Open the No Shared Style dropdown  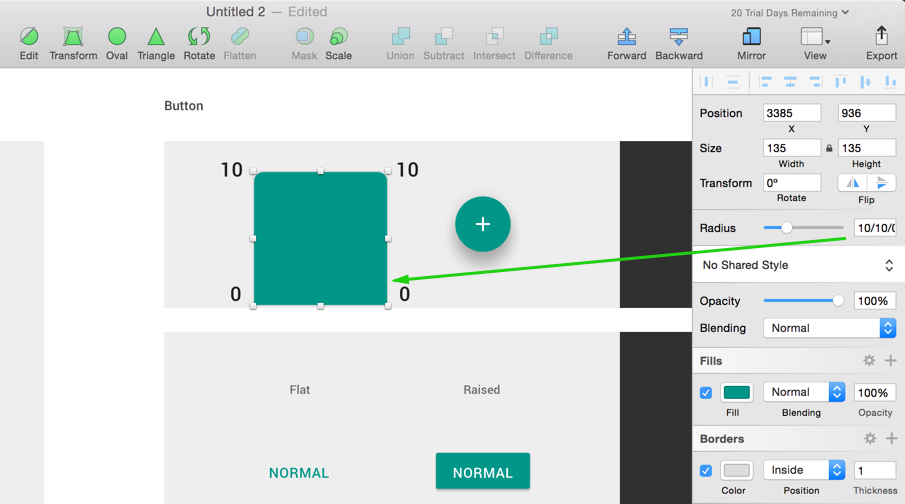tap(797, 265)
